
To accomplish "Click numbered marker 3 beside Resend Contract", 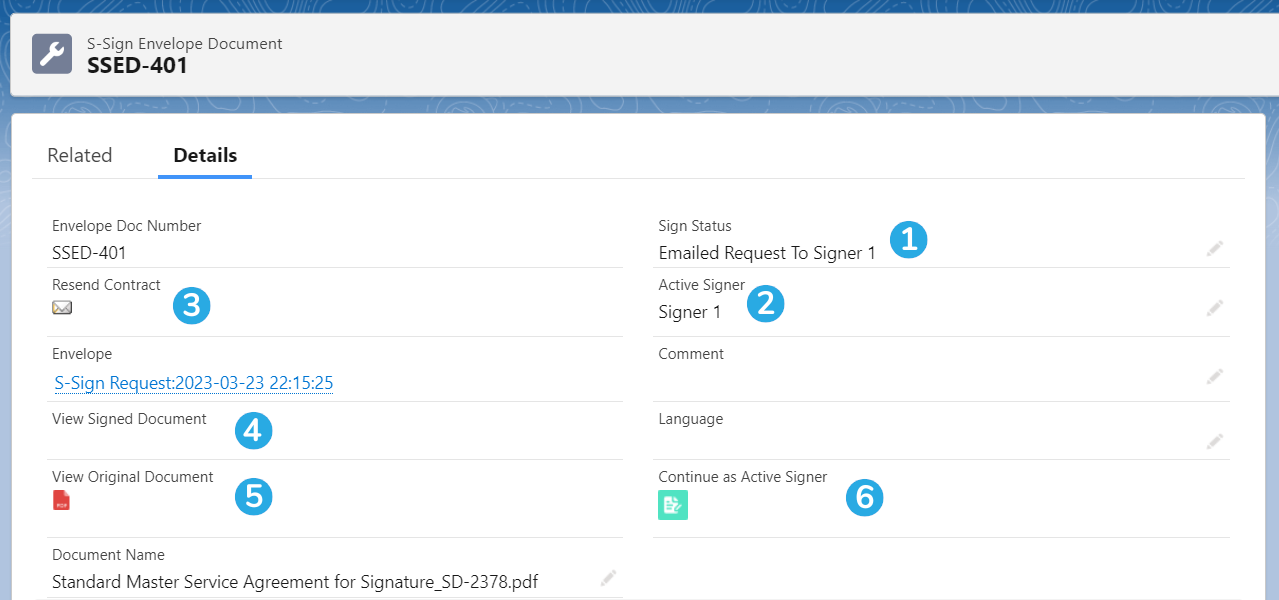I will click(192, 305).
